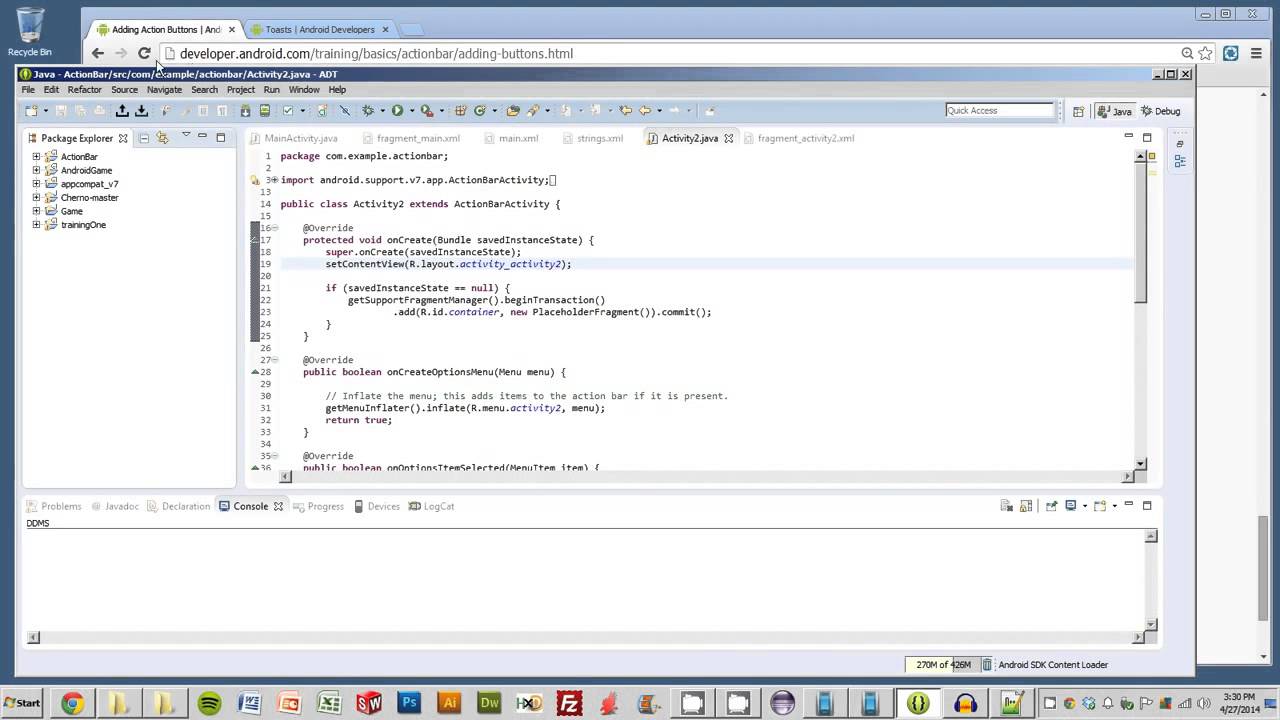This screenshot has height=720, width=1280.
Task: Collapse All in Package Explorer
Action: [144, 138]
